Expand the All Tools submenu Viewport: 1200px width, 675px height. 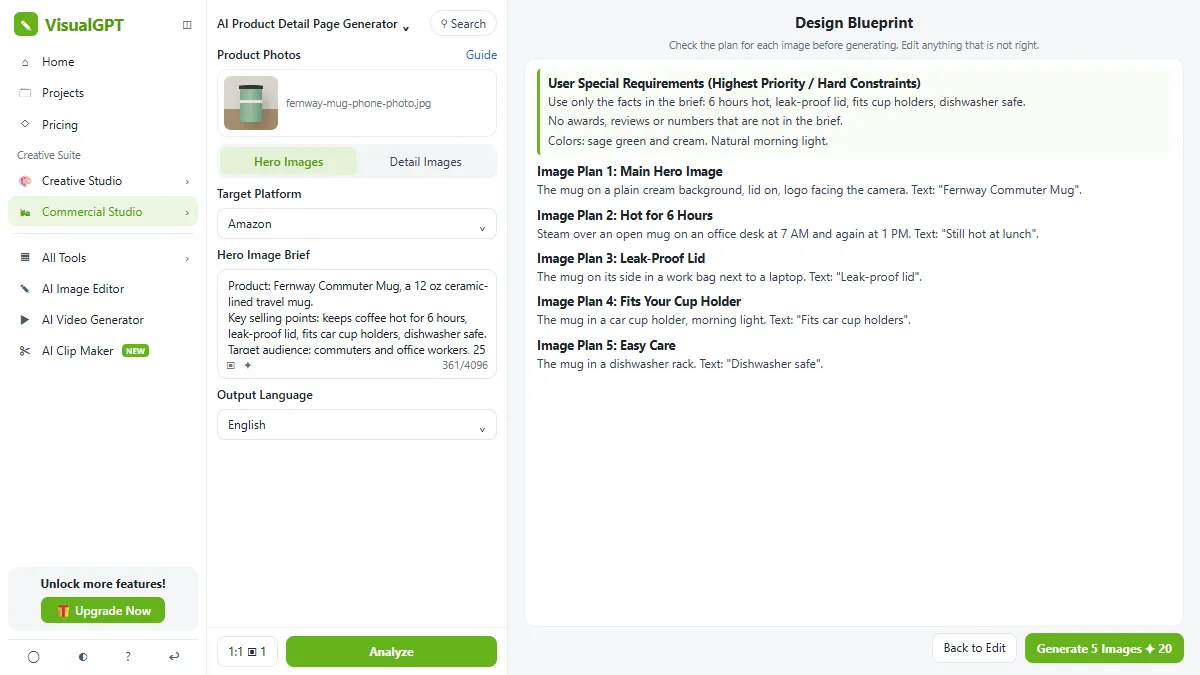pos(187,258)
